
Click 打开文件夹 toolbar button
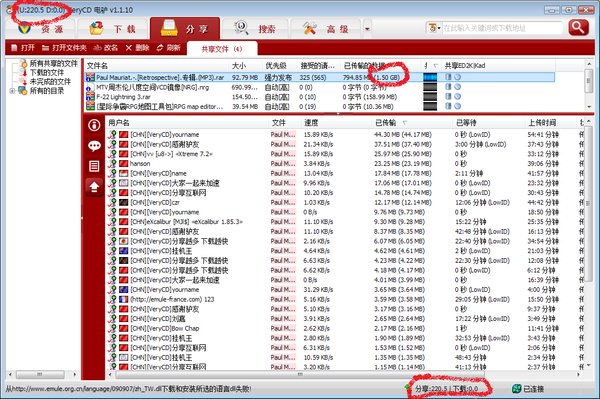click(64, 48)
